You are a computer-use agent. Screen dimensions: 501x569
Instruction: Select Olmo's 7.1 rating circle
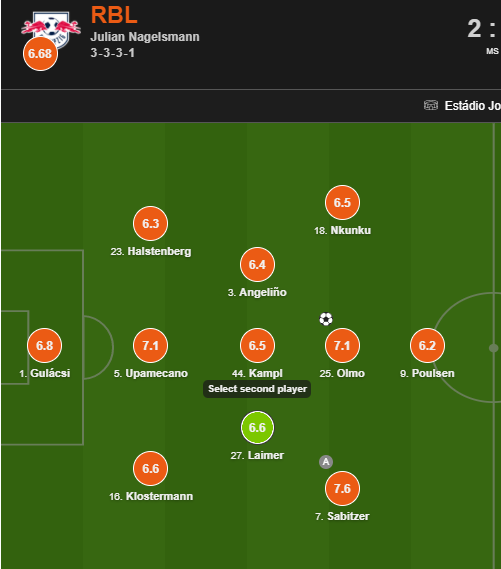342,345
